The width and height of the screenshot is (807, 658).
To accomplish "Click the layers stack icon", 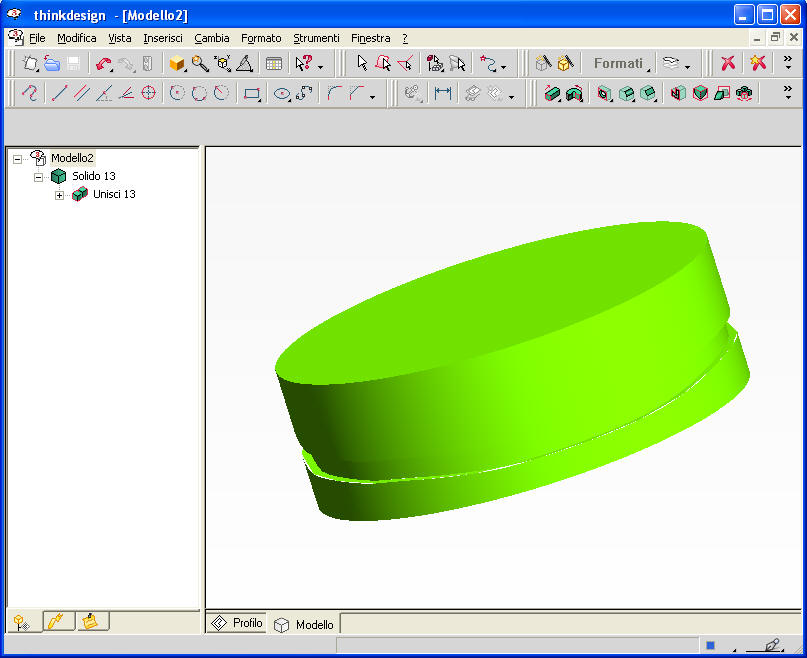I will (x=671, y=63).
